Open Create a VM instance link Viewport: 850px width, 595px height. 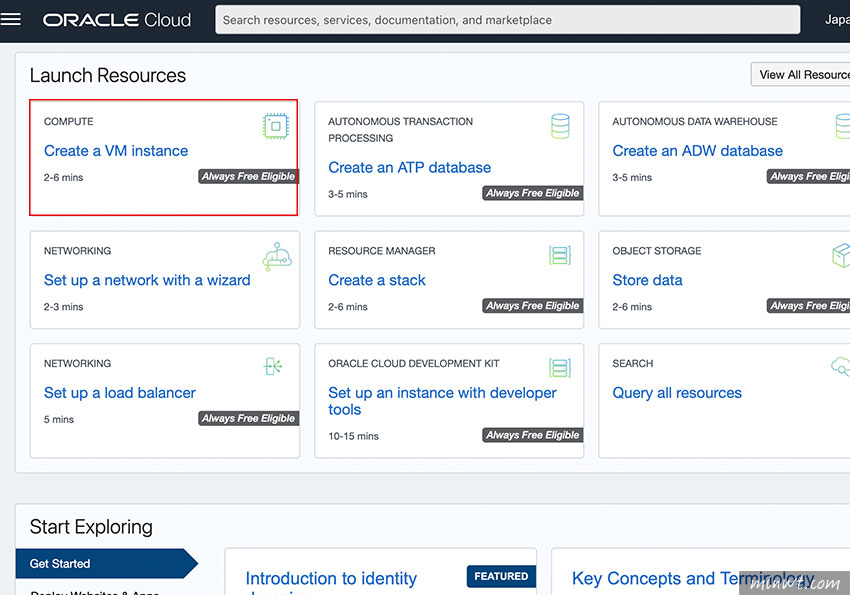(x=116, y=151)
